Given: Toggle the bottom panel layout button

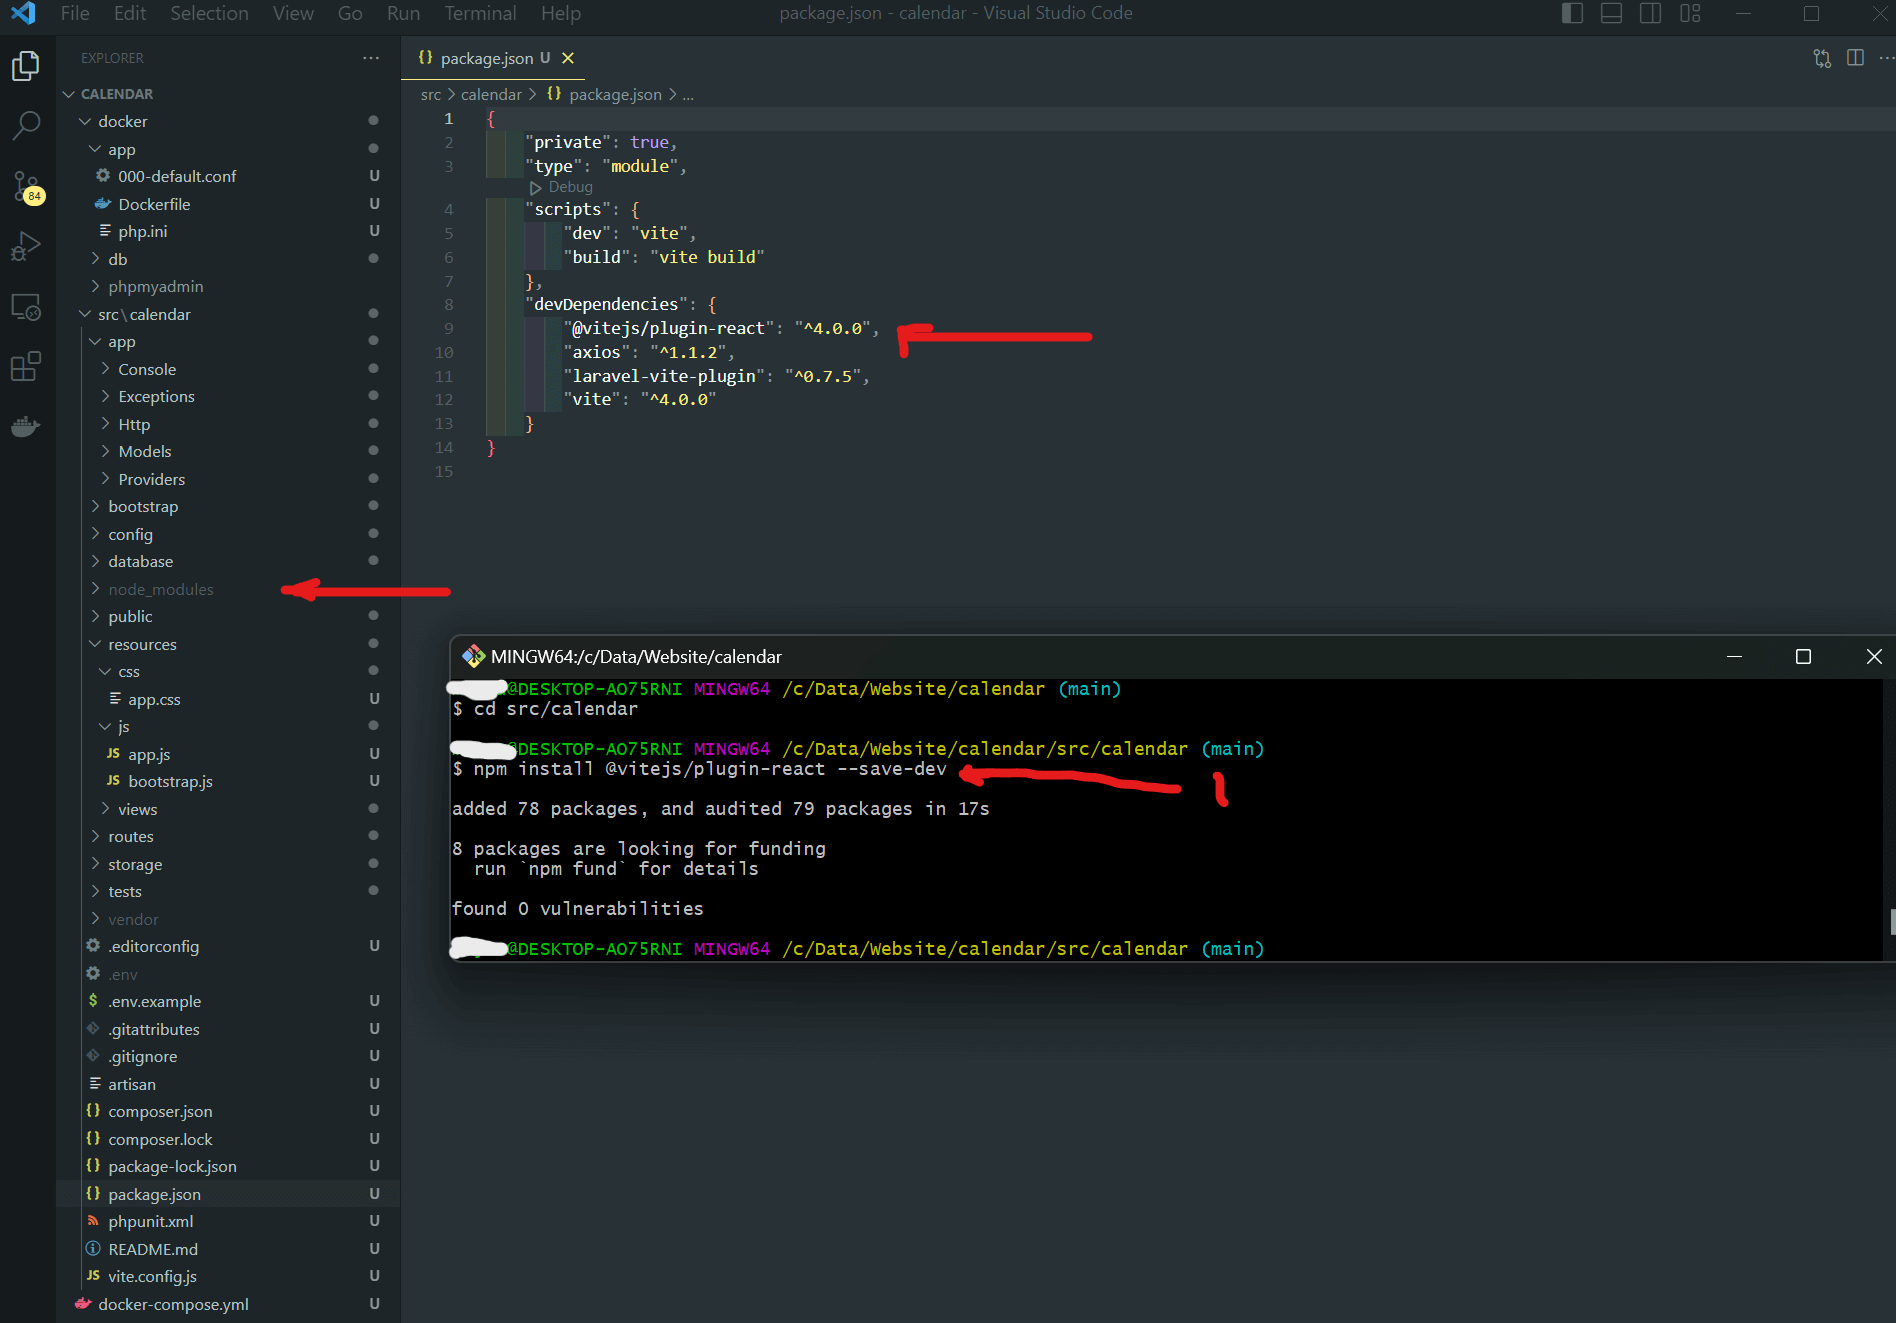Looking at the screenshot, I should [1611, 14].
